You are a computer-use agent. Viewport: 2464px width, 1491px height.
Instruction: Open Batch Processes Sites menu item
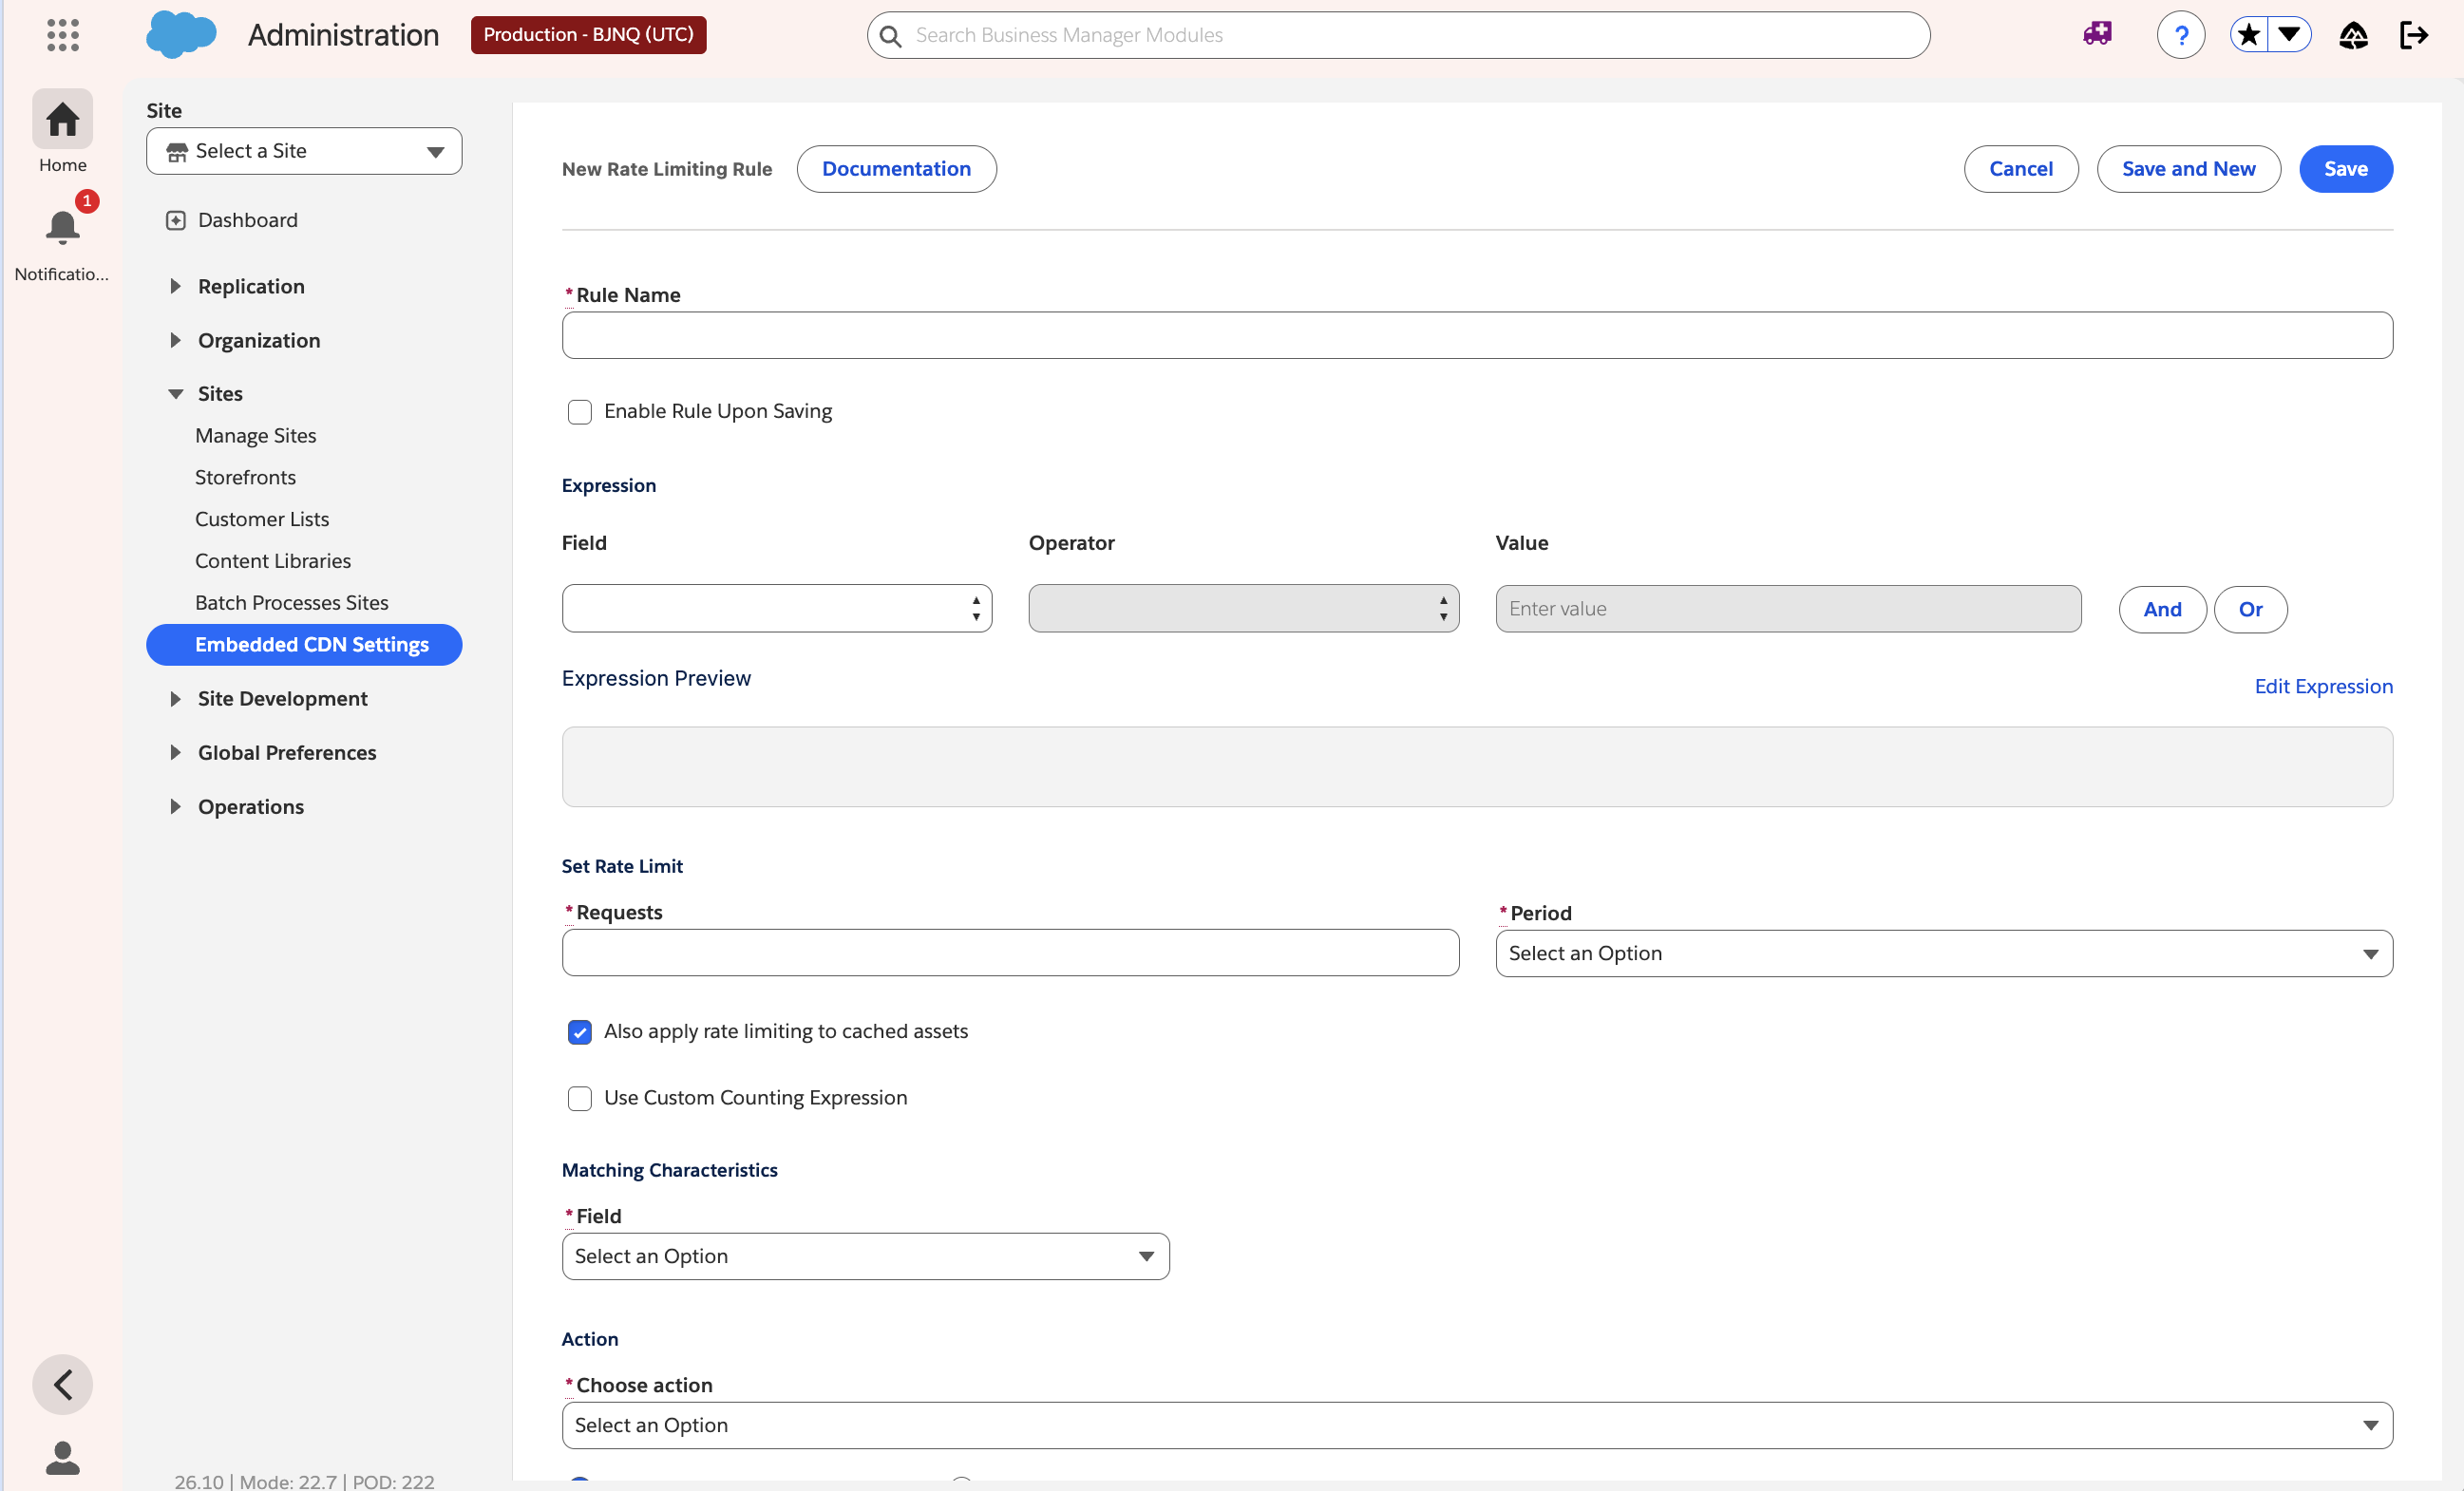(292, 603)
